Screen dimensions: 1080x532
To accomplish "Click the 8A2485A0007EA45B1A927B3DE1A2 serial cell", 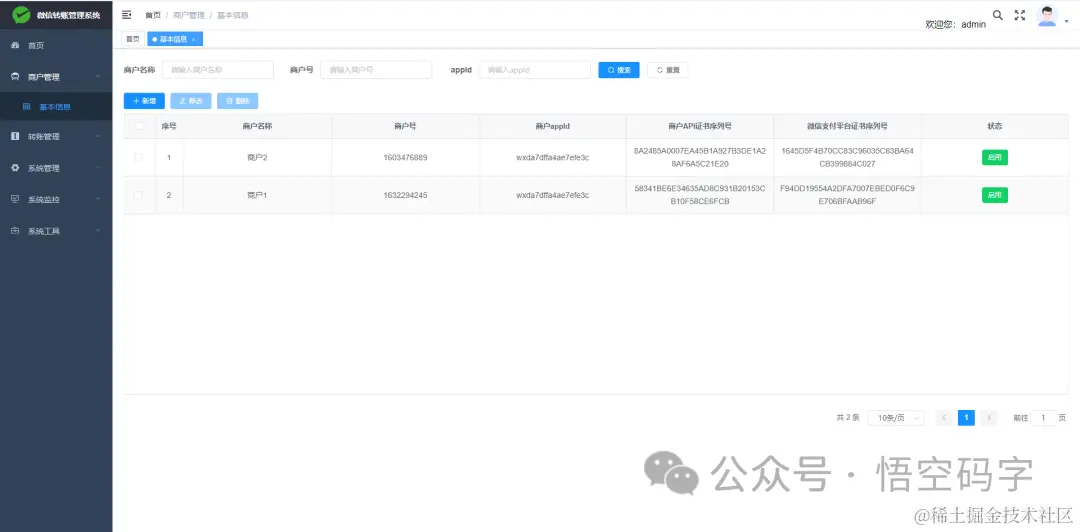I will 700,157.
